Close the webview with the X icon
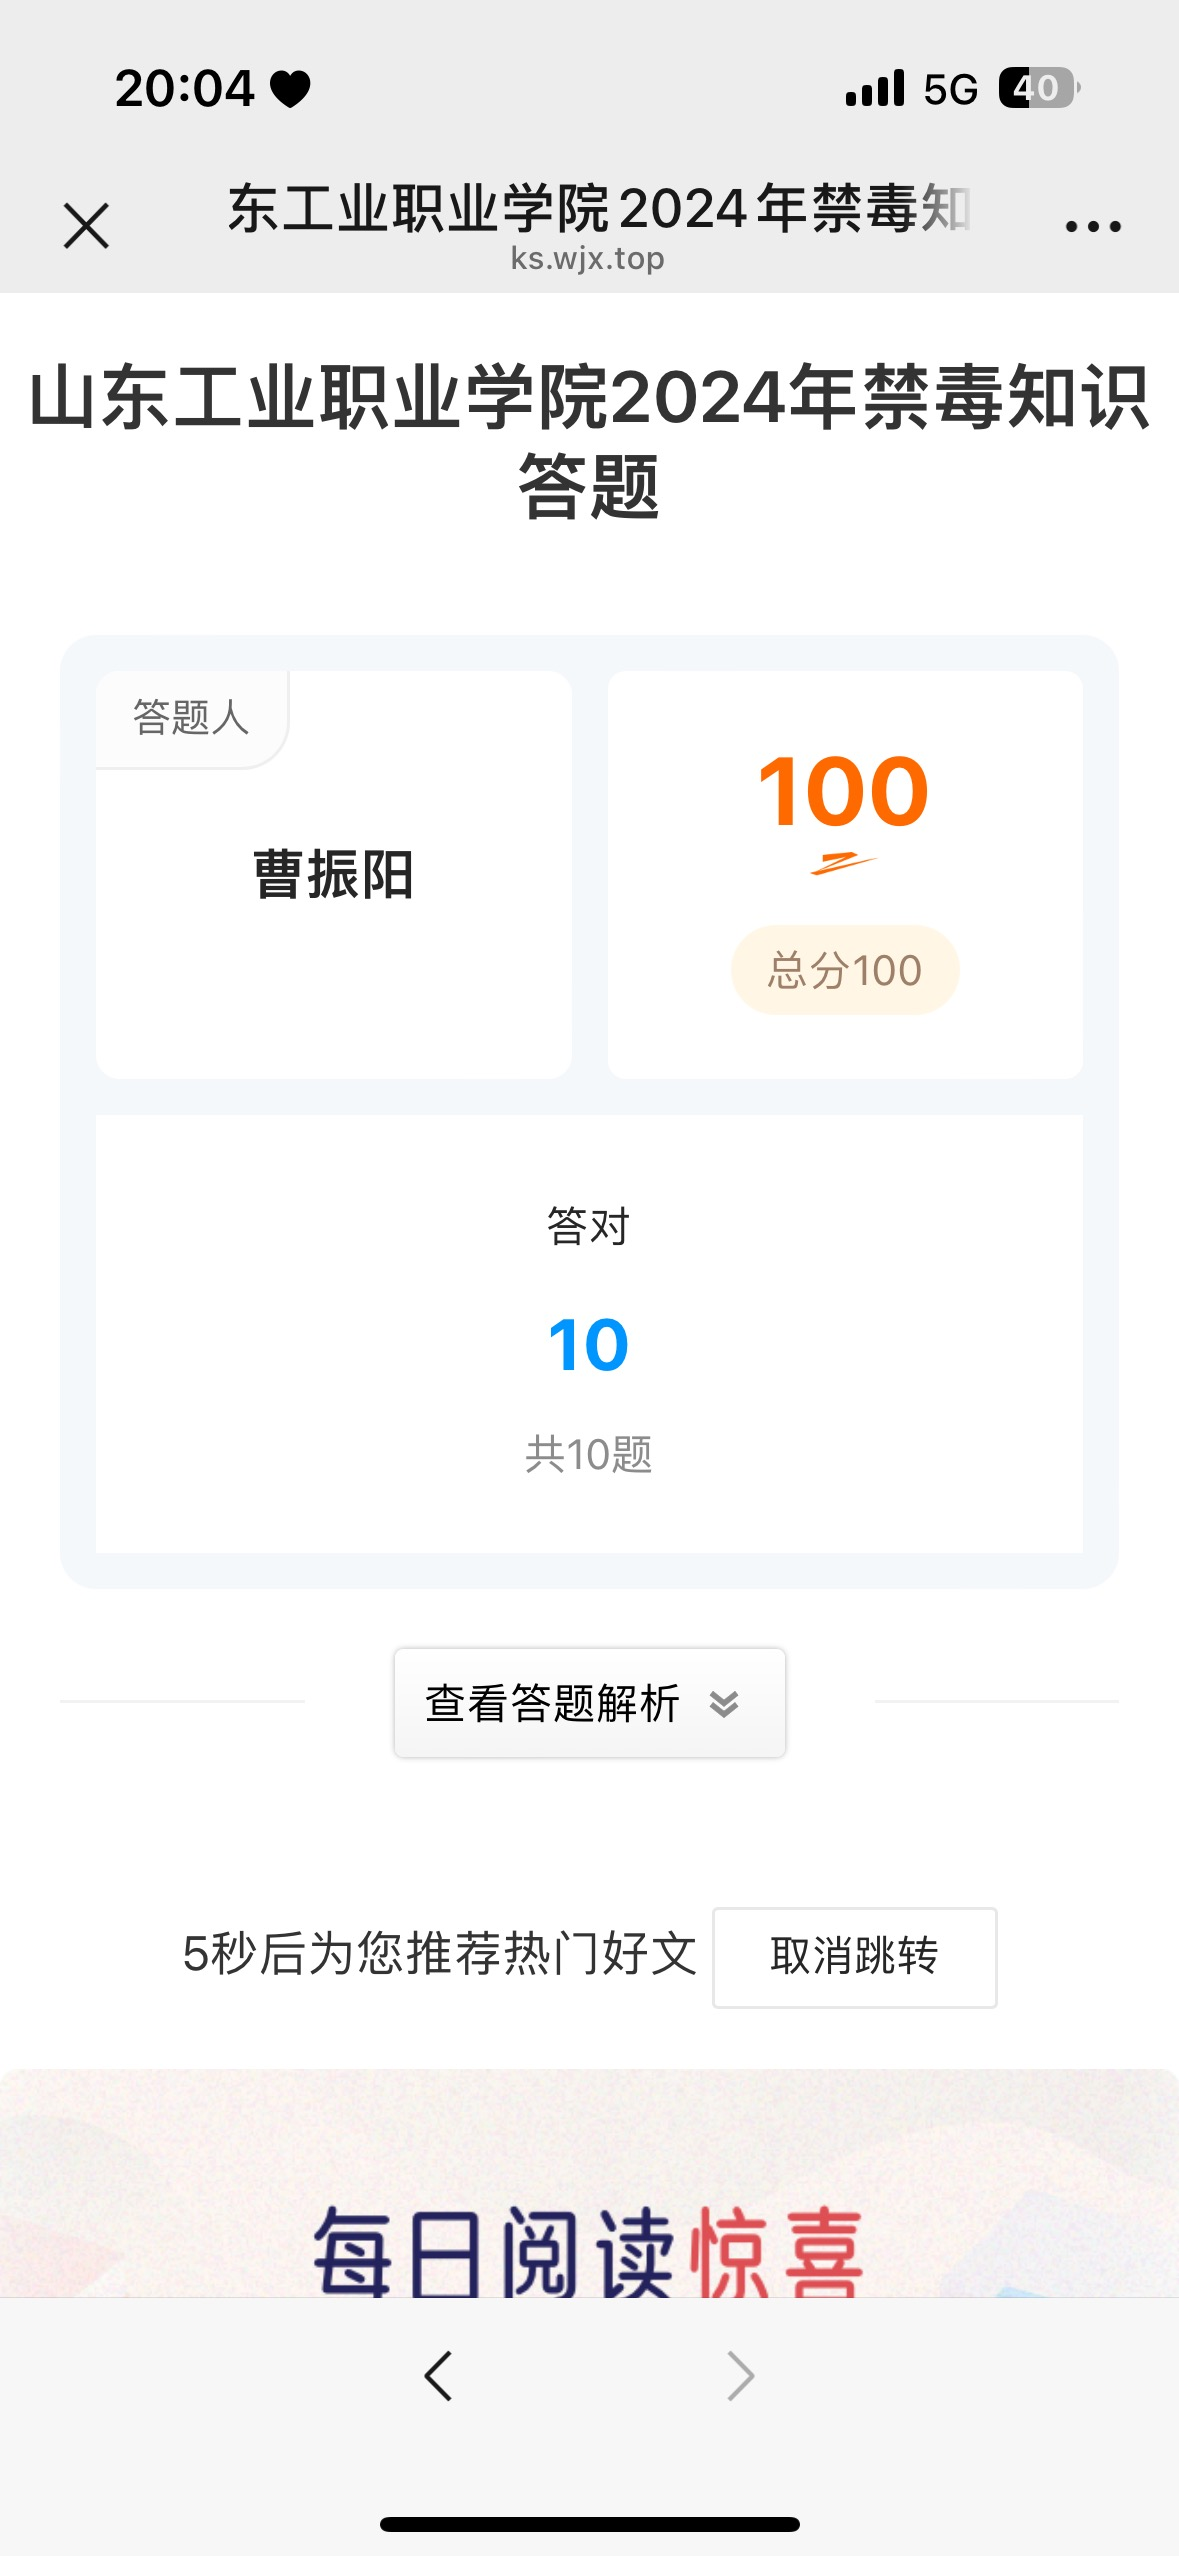The image size is (1179, 2556). point(86,225)
